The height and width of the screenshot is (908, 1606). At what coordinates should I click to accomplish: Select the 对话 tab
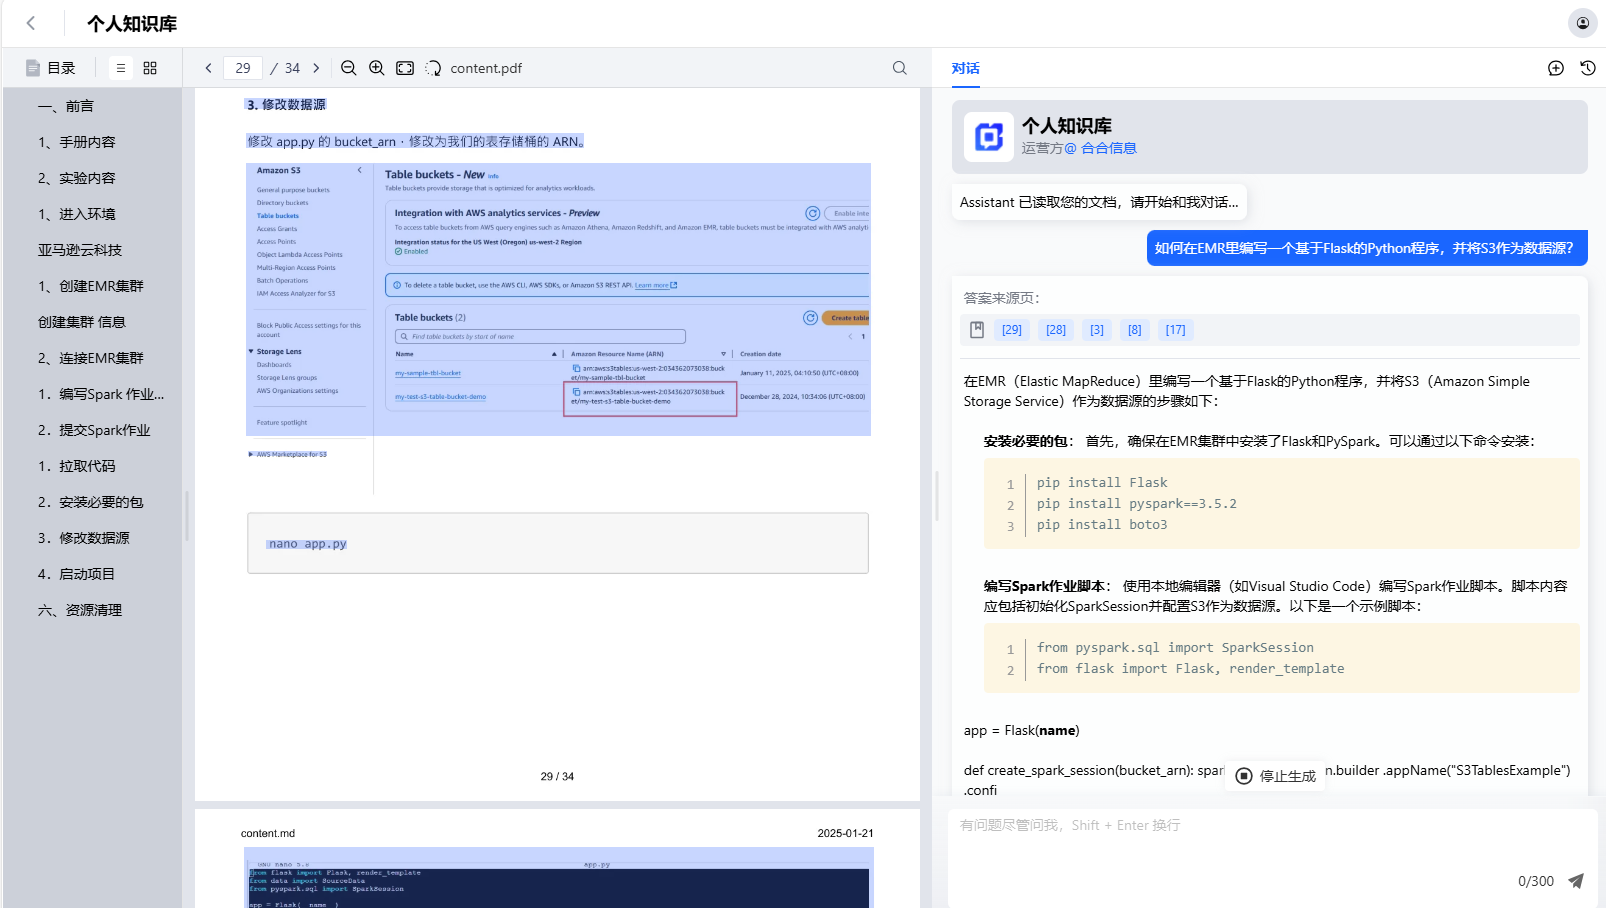tap(966, 68)
